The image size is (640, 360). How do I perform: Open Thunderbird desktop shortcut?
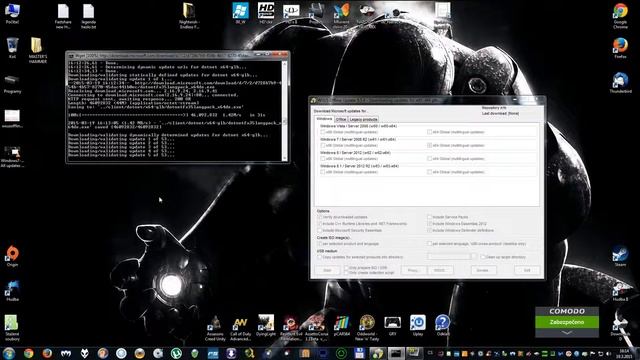(620, 83)
